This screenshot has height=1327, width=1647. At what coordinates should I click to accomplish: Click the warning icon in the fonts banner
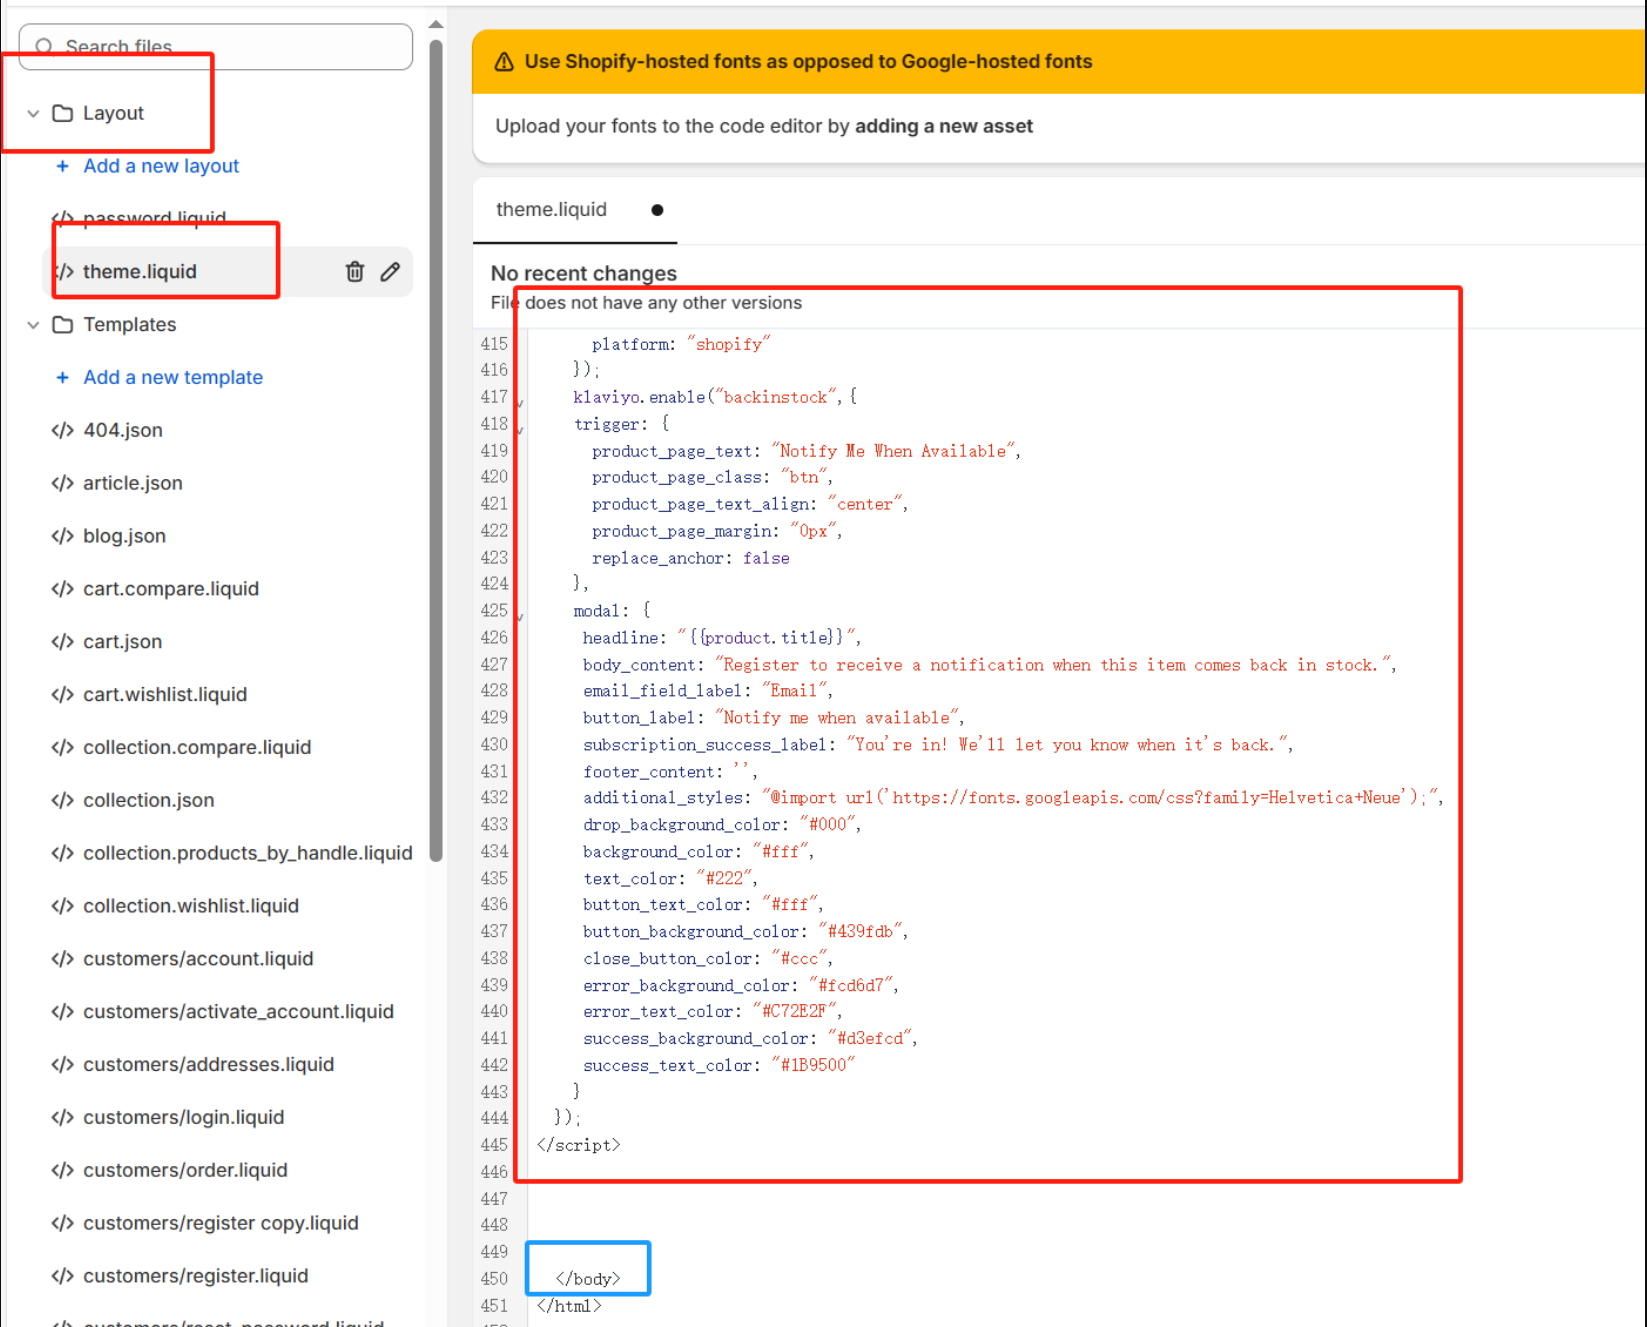(504, 62)
